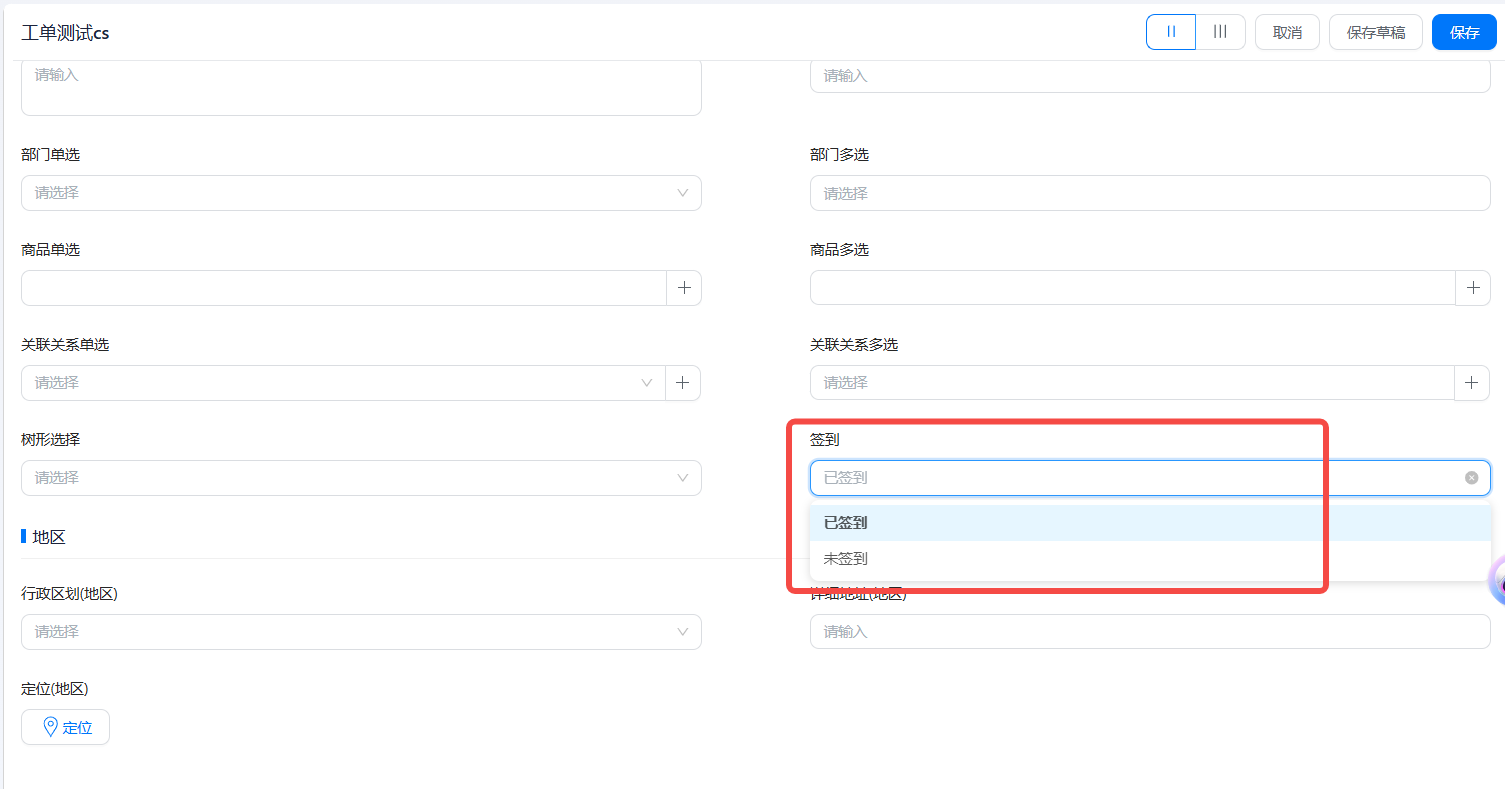This screenshot has width=1505, height=789.
Task: Open the 行政区划(地区) dropdown
Action: pos(361,632)
